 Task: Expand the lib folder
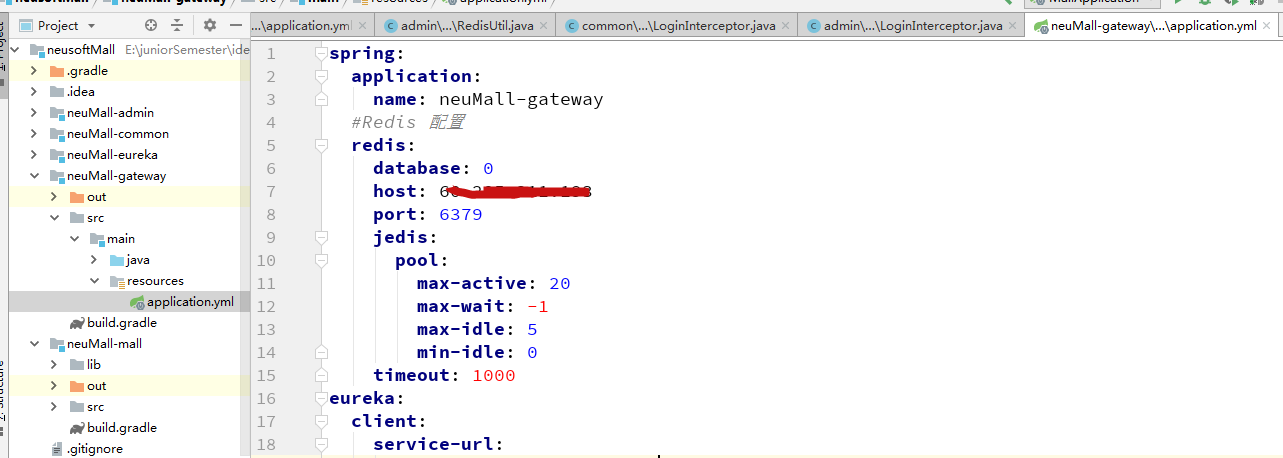(x=55, y=365)
